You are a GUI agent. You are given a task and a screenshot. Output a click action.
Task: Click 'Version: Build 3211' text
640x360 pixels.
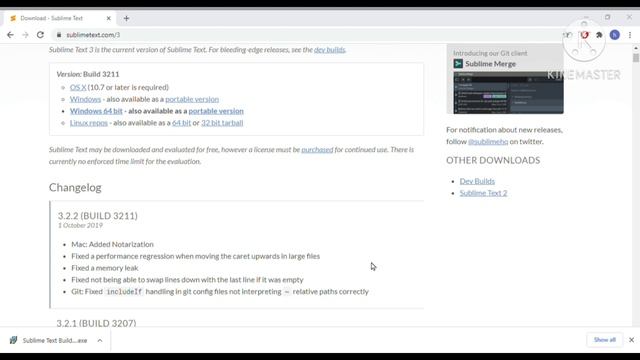click(x=88, y=74)
